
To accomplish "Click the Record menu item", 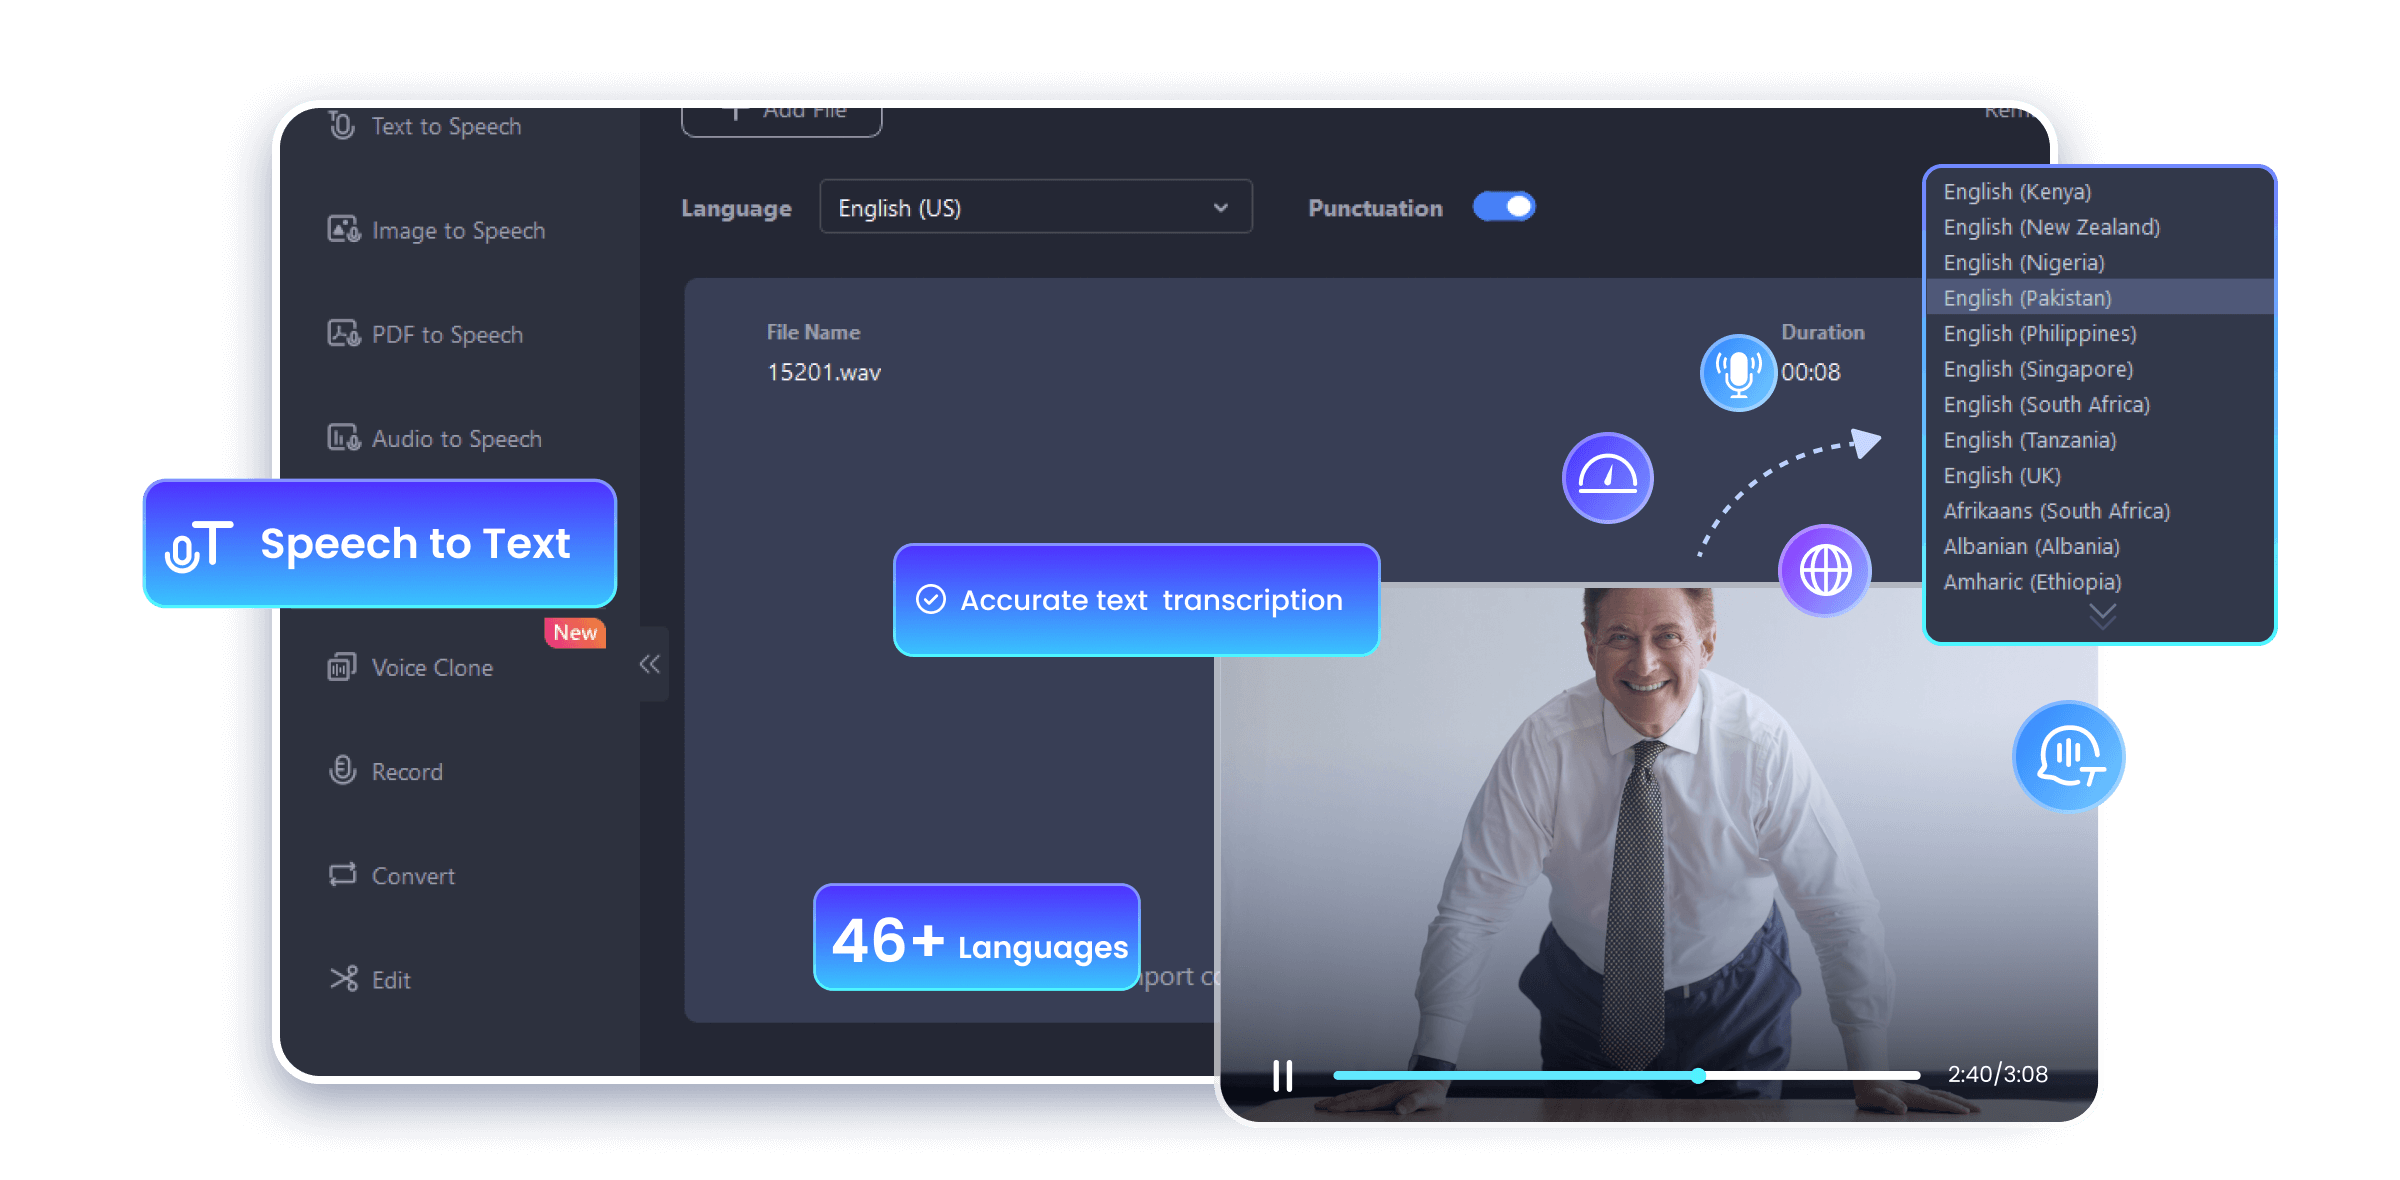I will tap(406, 770).
